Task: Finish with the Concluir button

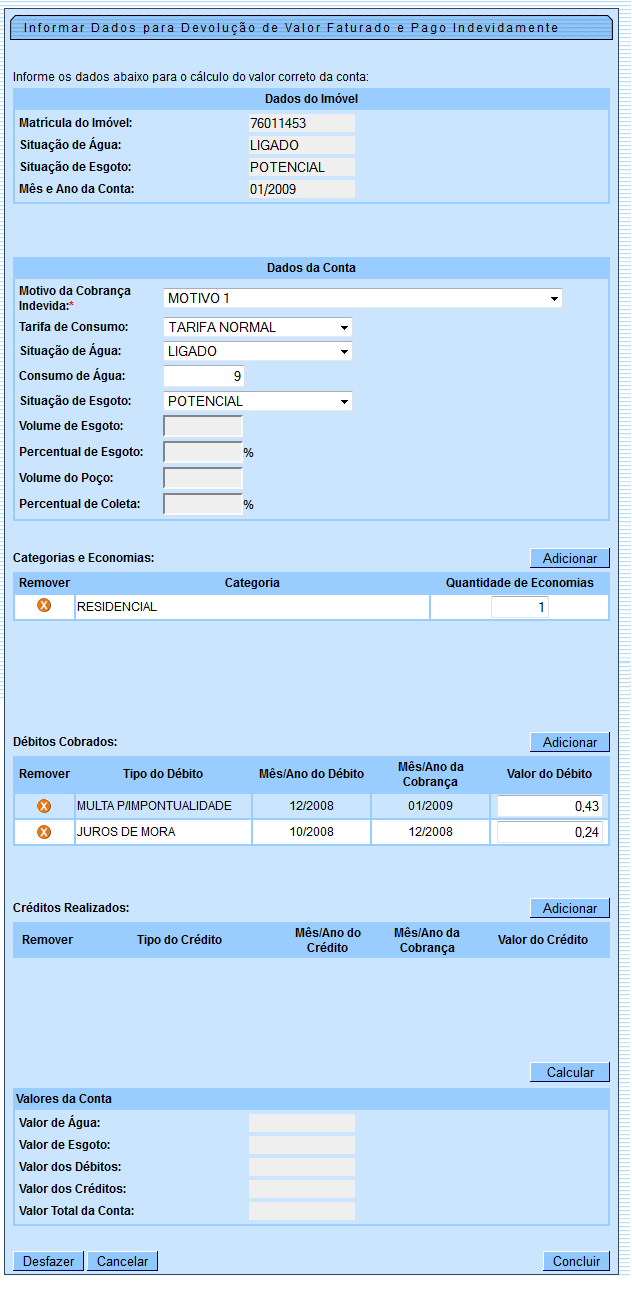Action: coord(576,1261)
